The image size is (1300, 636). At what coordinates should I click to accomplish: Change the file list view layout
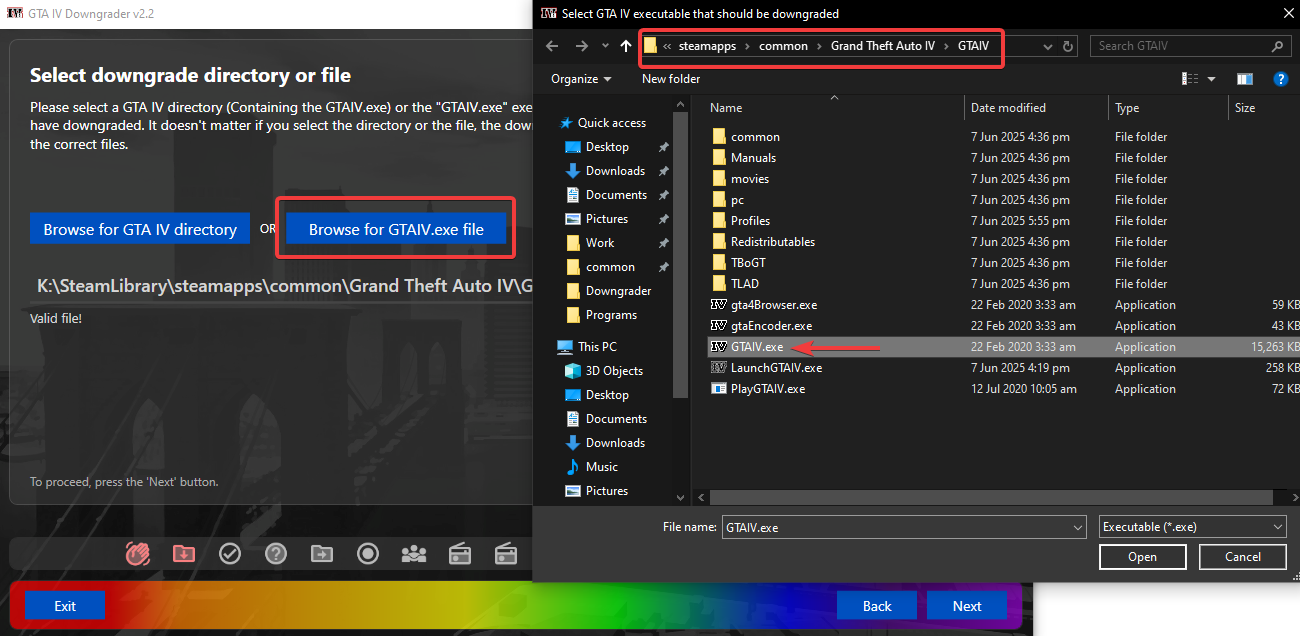pyautogui.click(x=1190, y=79)
